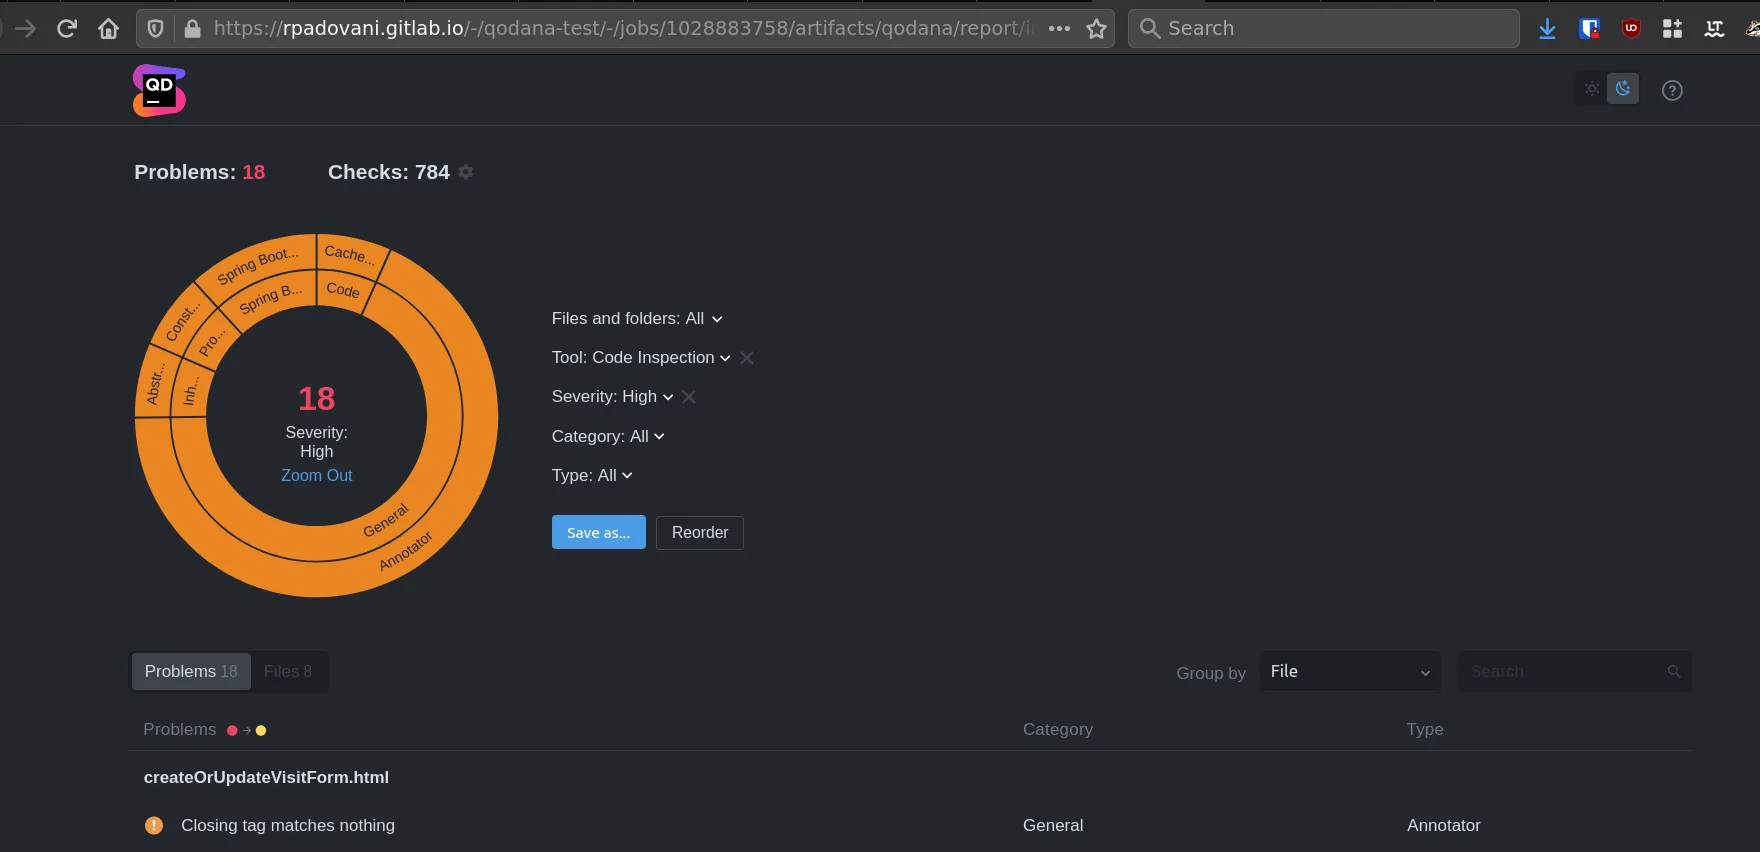The width and height of the screenshot is (1760, 852).
Task: Open tracking protection shield icon
Action: (155, 28)
